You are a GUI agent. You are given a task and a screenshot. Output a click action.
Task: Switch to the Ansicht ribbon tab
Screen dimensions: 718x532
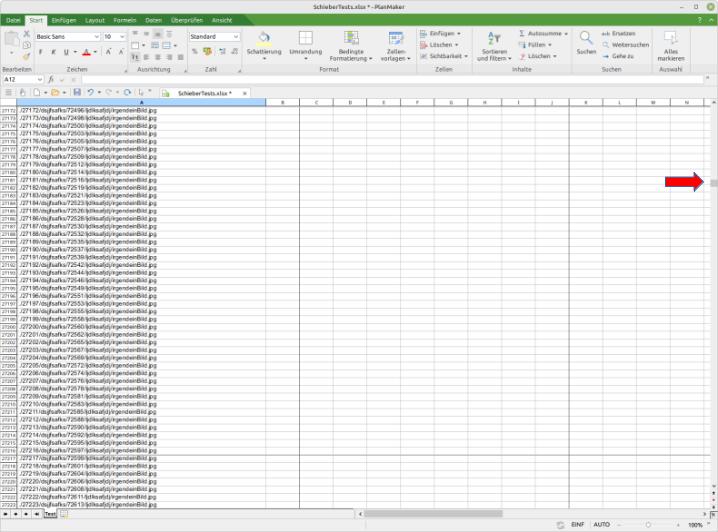pyautogui.click(x=222, y=20)
